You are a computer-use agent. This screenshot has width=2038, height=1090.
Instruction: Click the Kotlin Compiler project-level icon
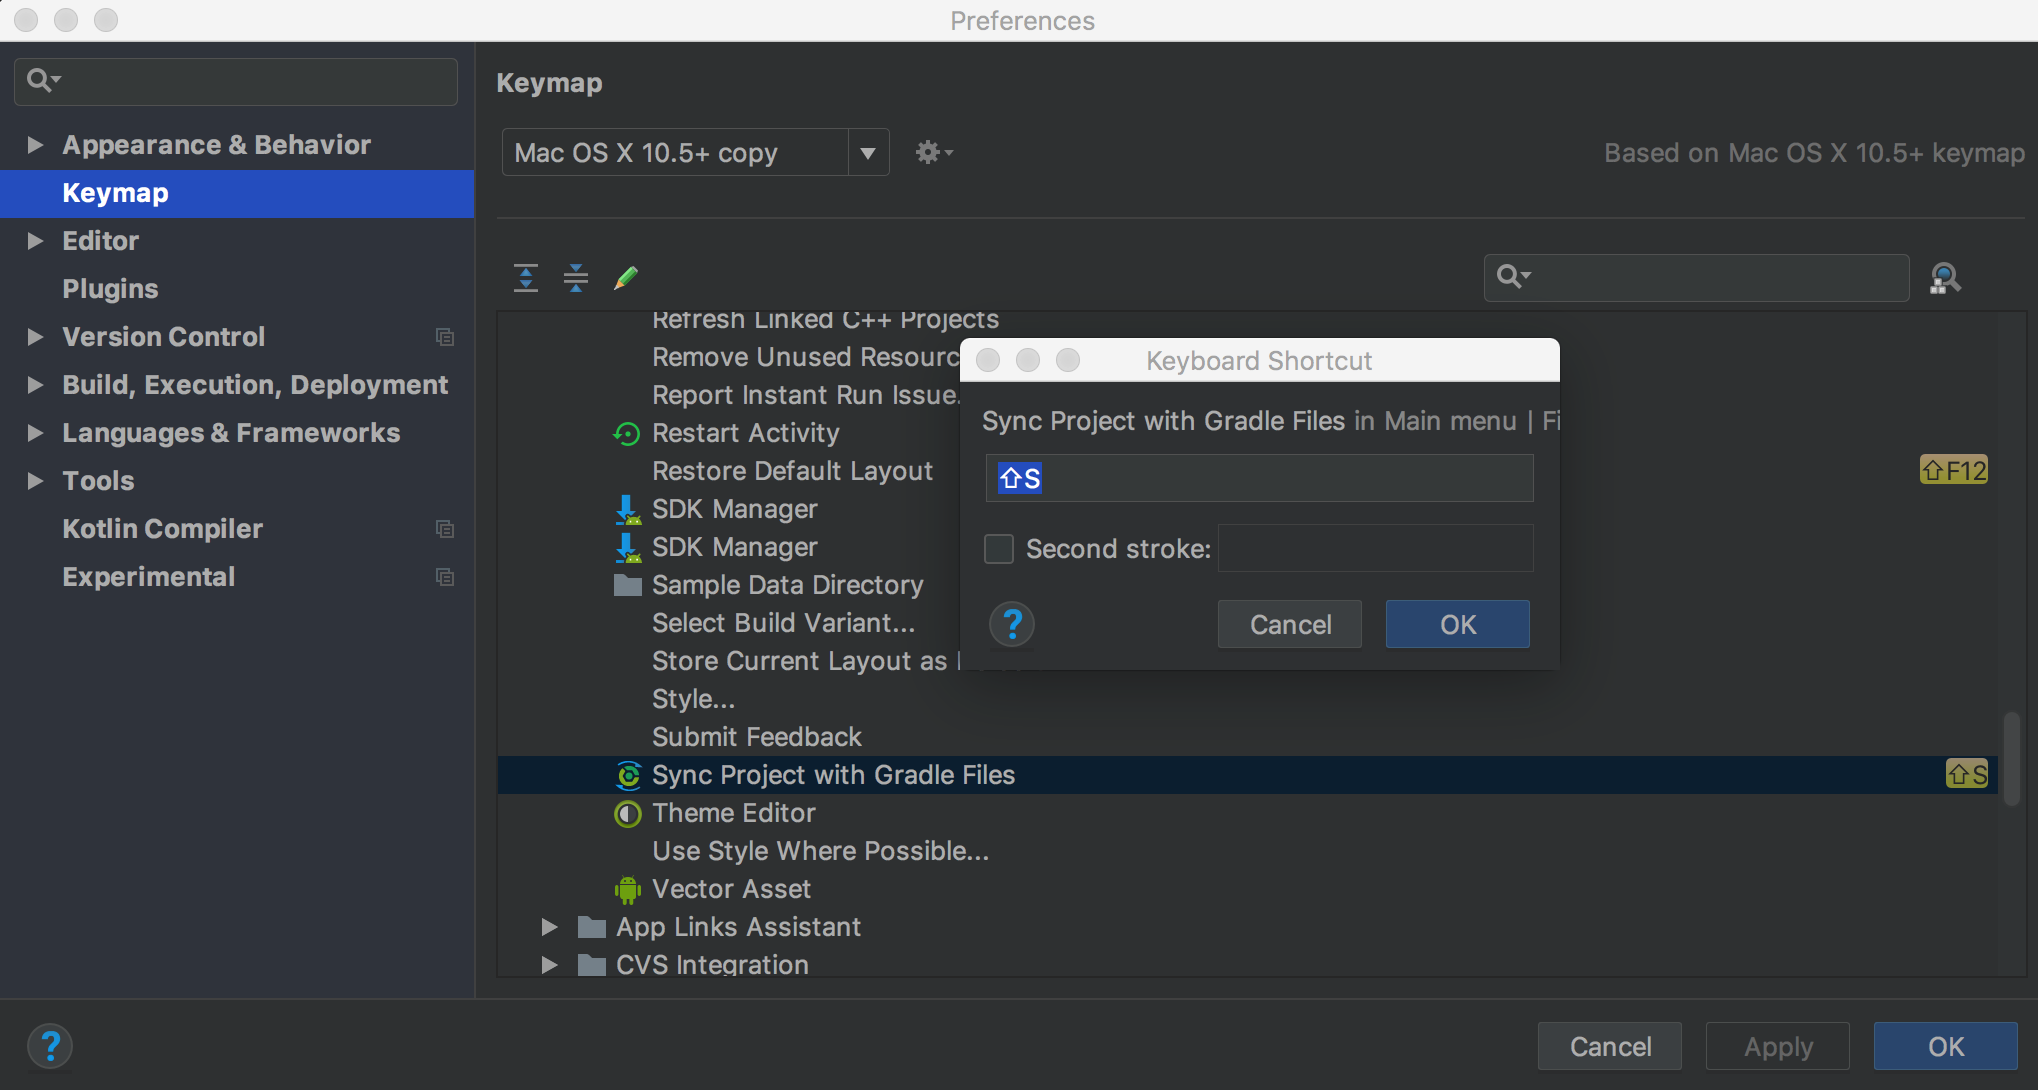(445, 529)
